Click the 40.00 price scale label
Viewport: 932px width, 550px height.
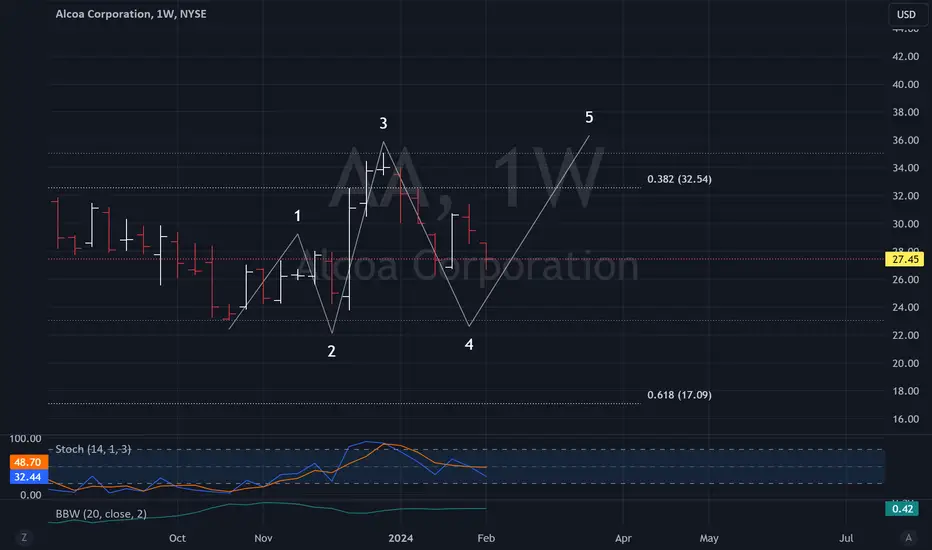pos(905,84)
